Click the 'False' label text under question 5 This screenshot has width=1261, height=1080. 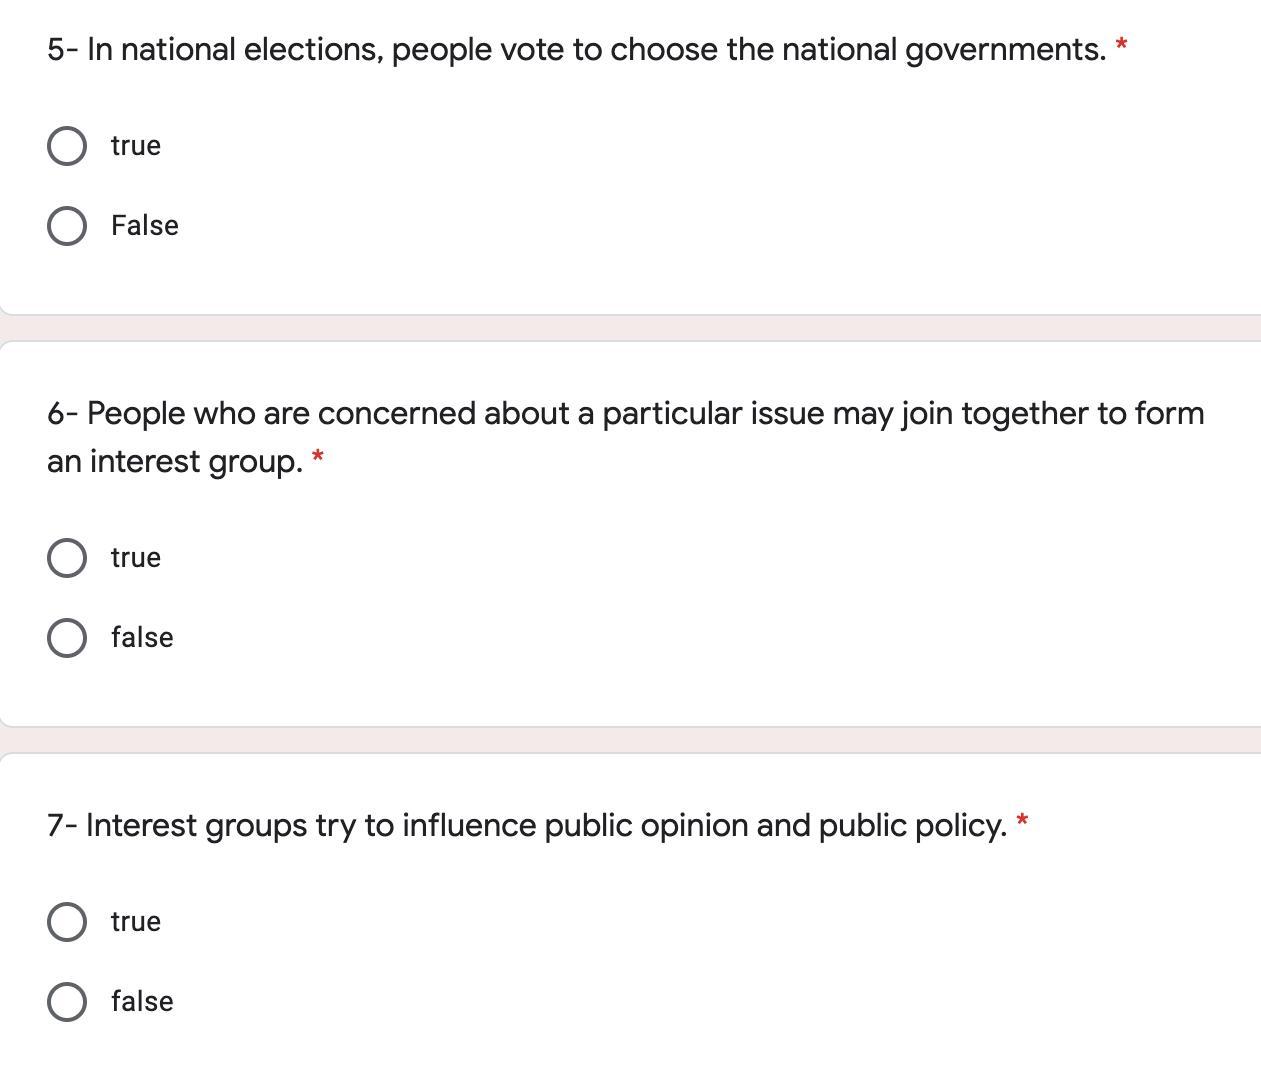coord(145,226)
